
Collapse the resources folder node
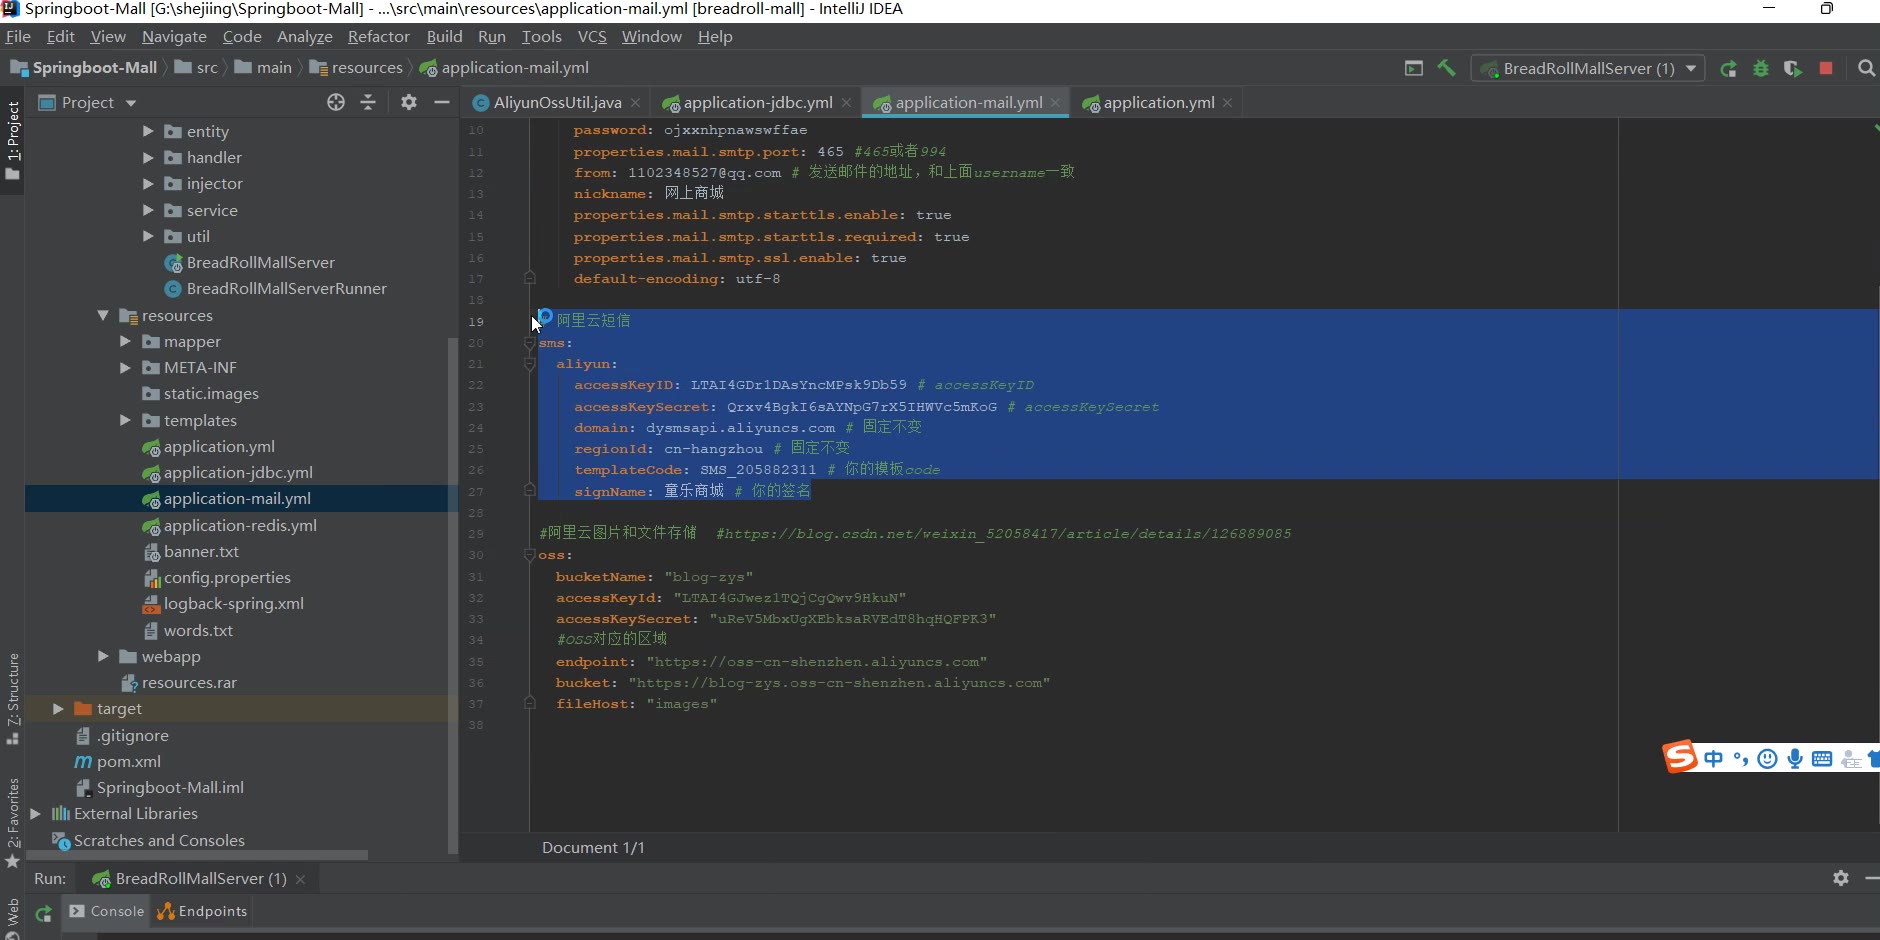click(x=103, y=315)
